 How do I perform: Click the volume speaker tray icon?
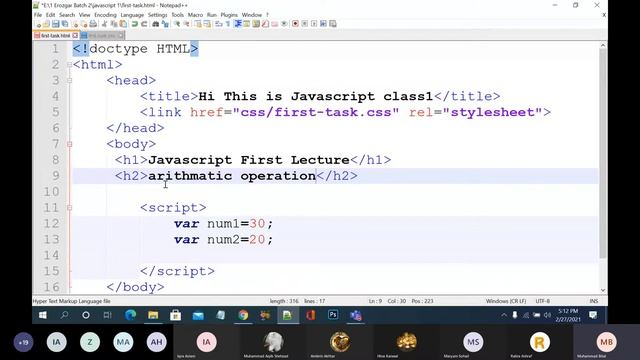[547, 315]
